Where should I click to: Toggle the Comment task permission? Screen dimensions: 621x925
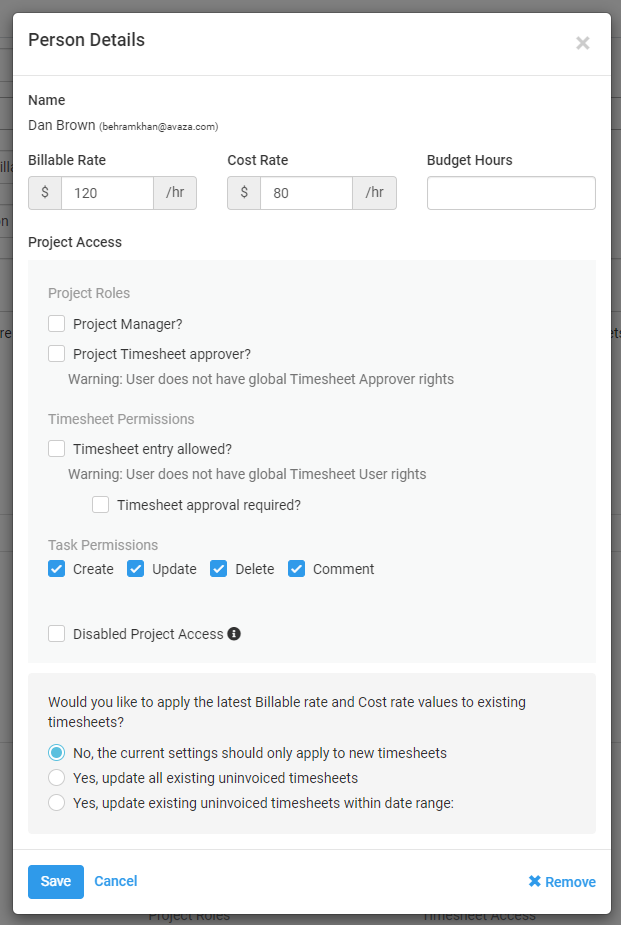297,569
